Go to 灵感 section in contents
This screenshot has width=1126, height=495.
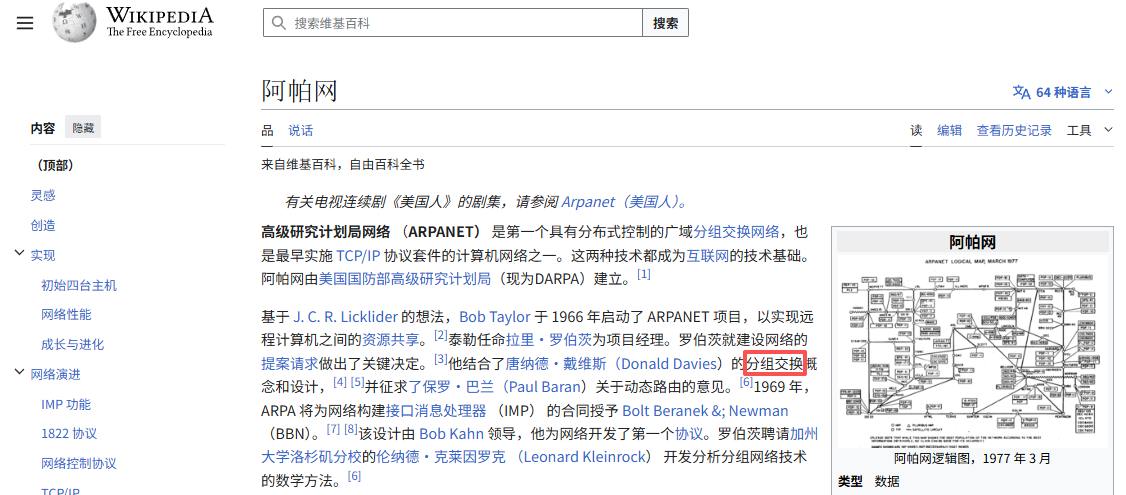point(43,195)
